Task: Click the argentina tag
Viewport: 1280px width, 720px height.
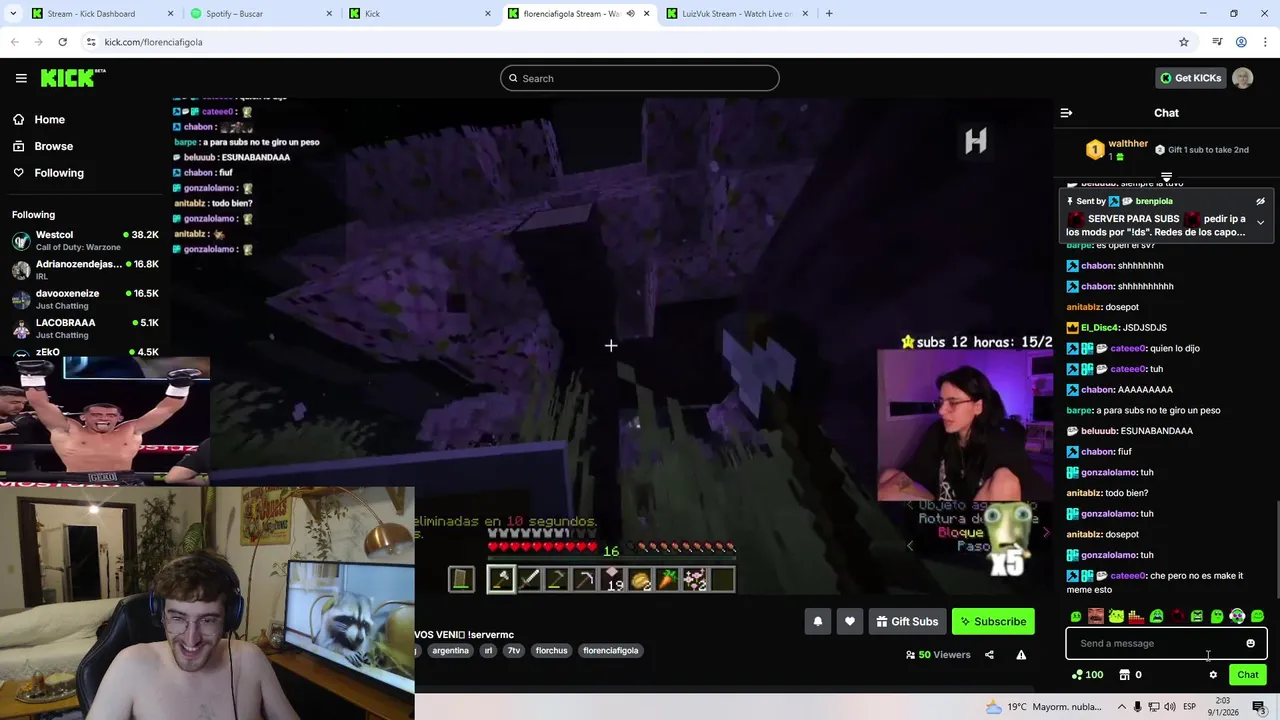Action: pos(450,651)
